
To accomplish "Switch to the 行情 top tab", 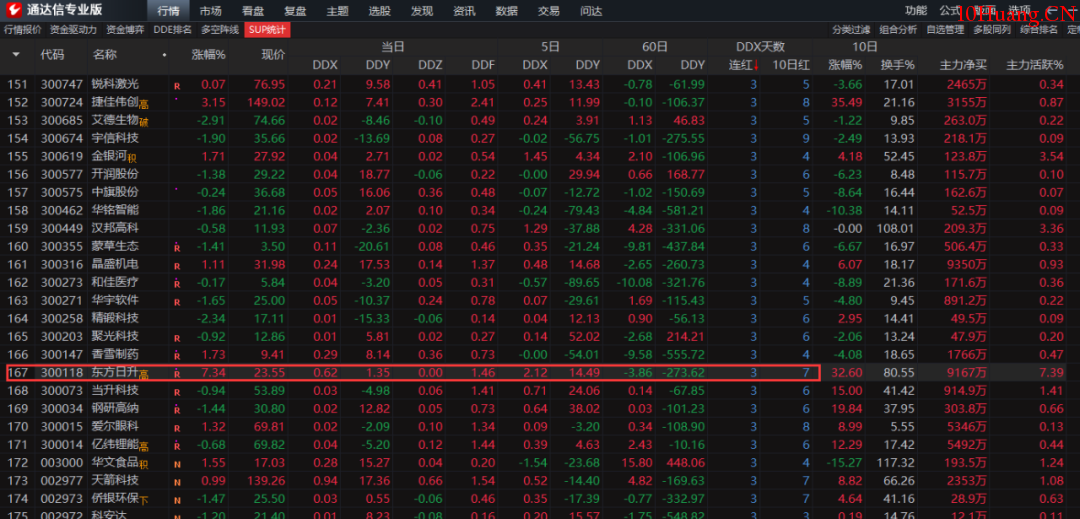I will click(x=168, y=11).
